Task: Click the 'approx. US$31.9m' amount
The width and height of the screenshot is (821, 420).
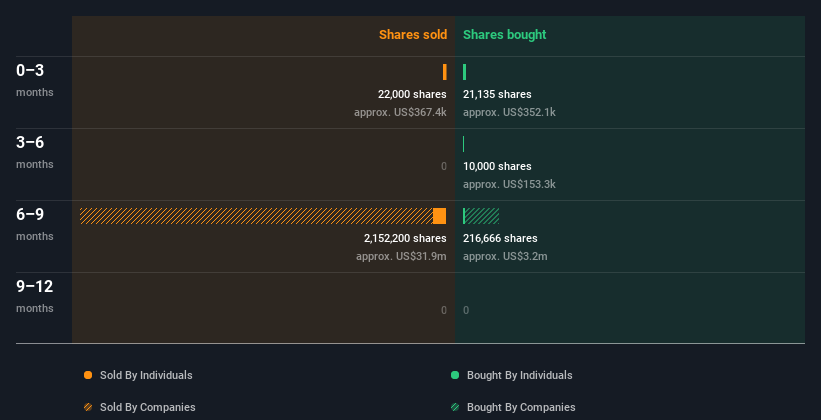Action: point(401,256)
